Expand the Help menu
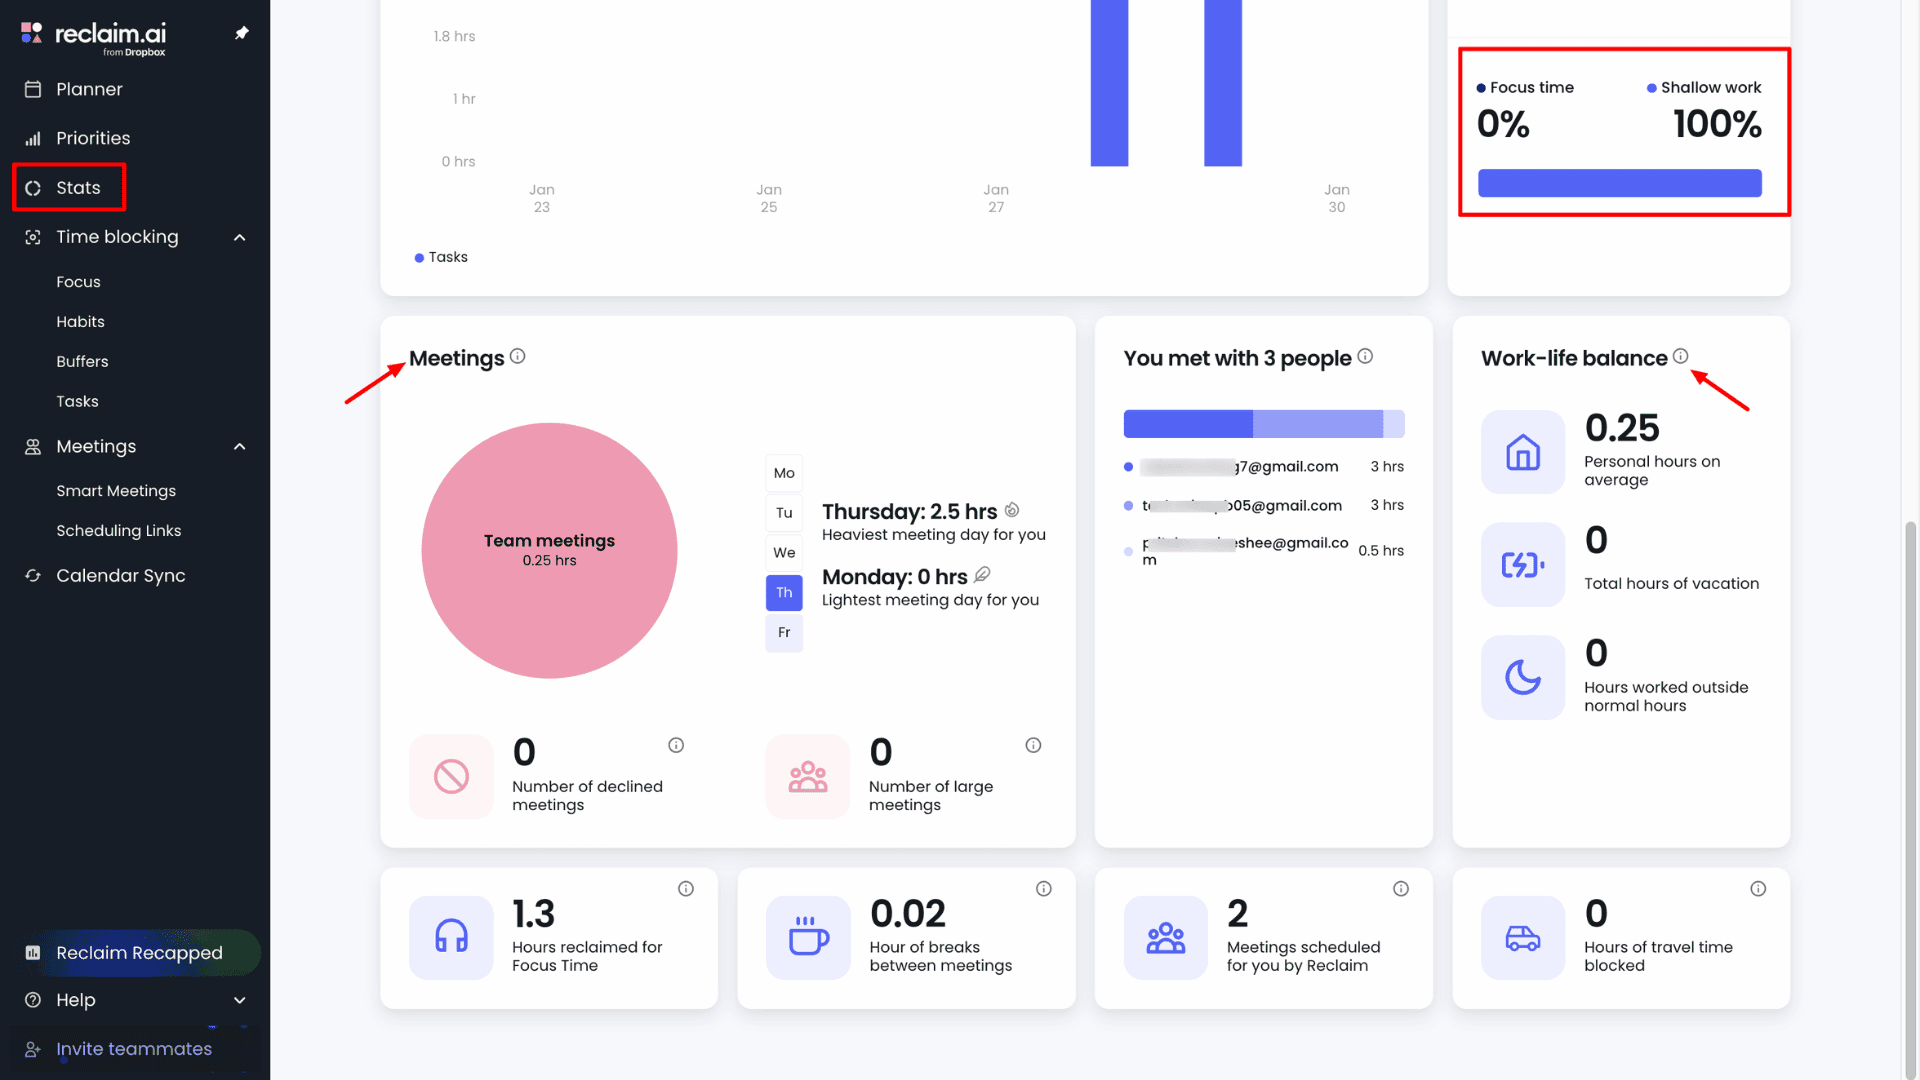1920x1080 pixels. pyautogui.click(x=239, y=1000)
